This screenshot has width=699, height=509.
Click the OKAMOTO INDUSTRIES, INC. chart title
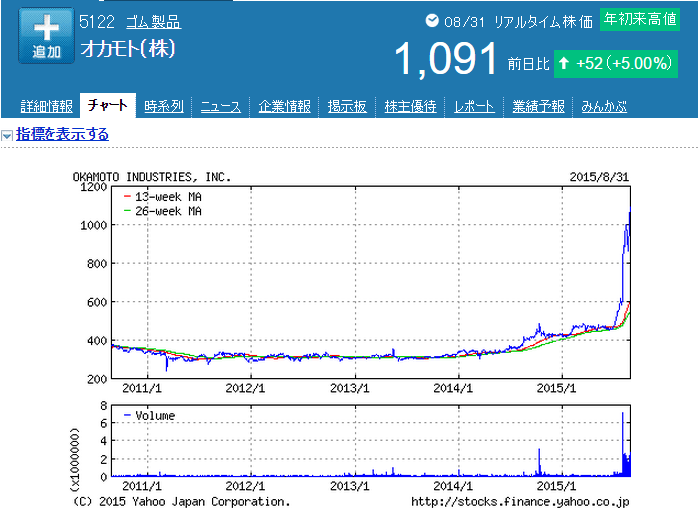point(152,177)
